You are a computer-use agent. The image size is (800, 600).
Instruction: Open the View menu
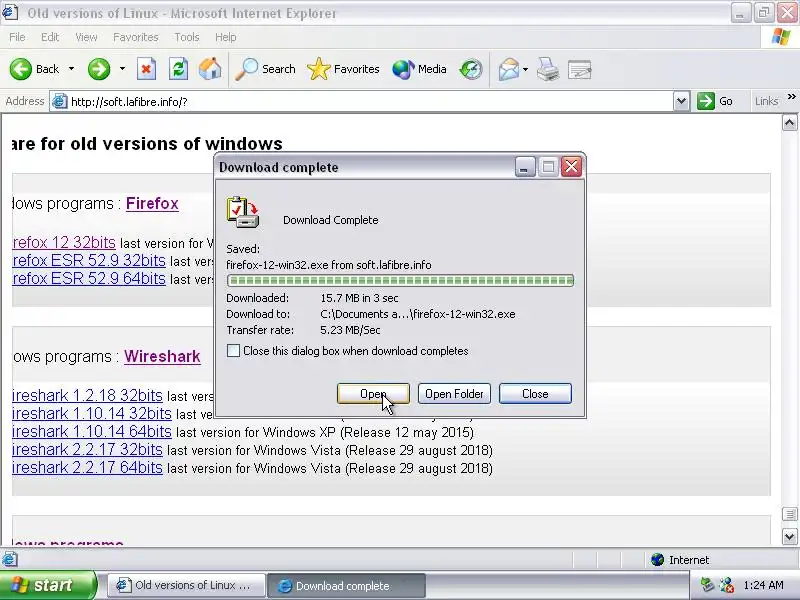pos(86,37)
